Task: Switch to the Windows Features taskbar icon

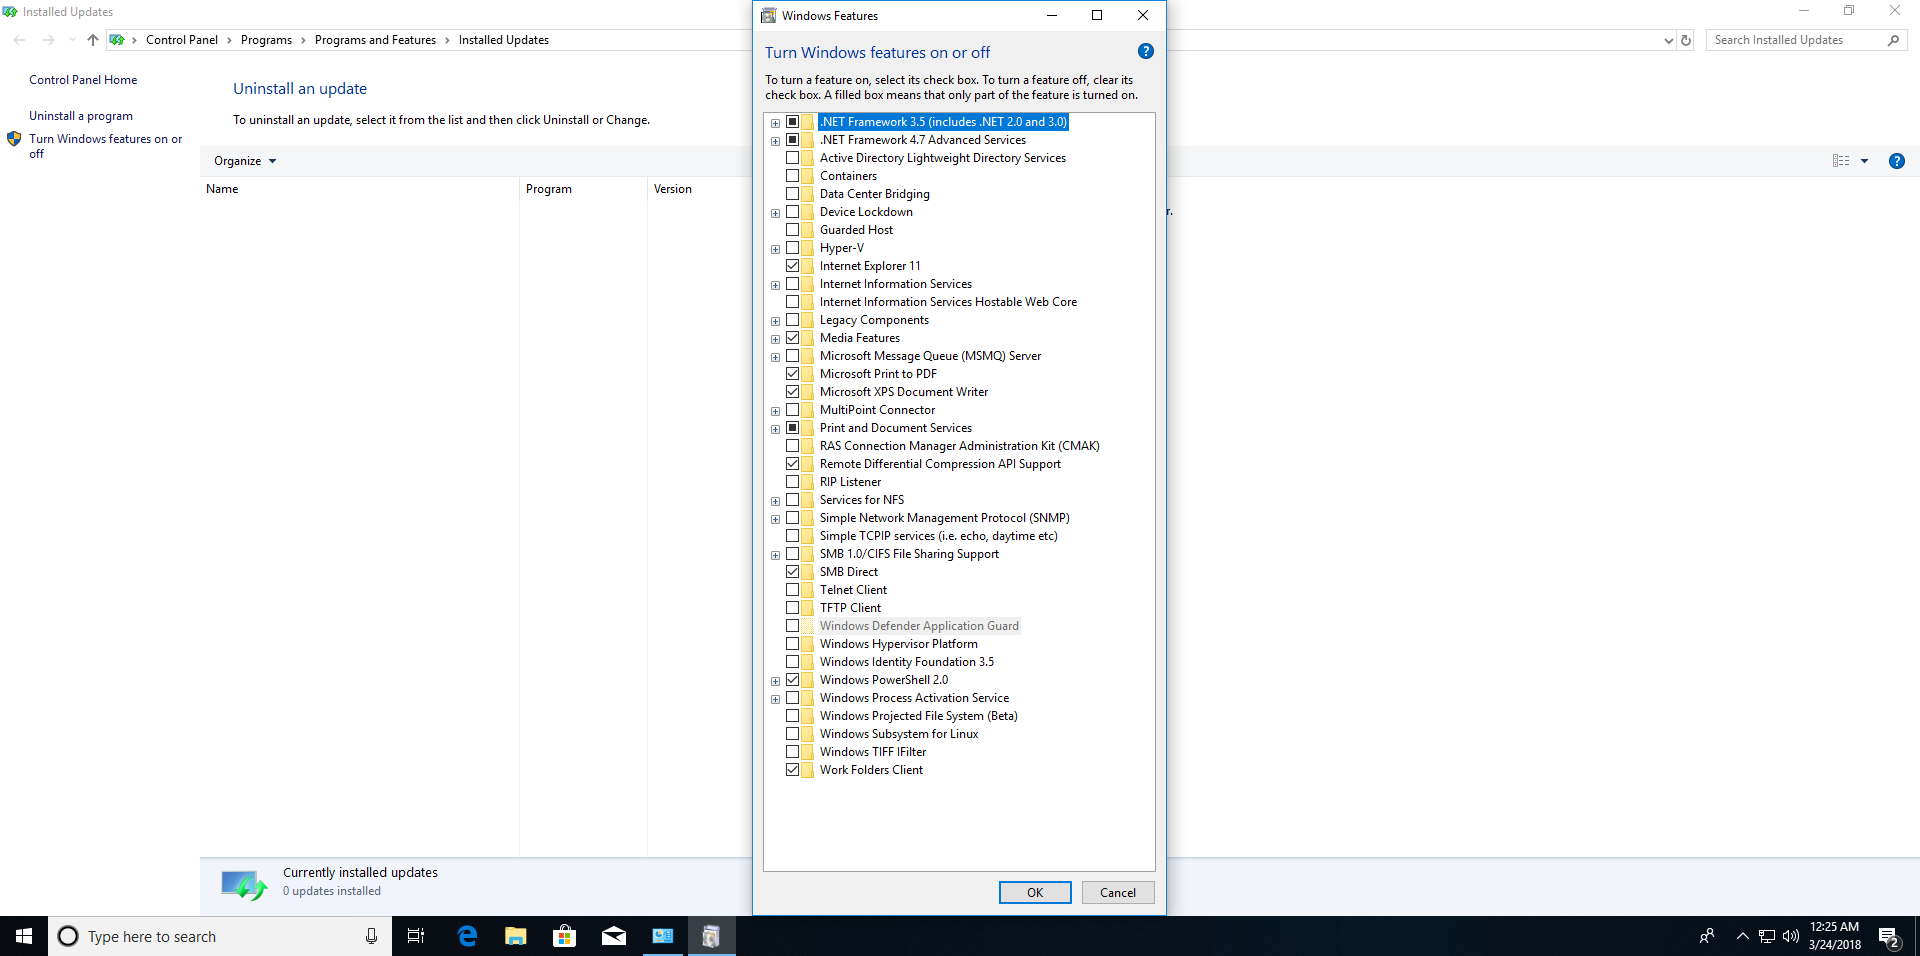Action: click(x=711, y=936)
